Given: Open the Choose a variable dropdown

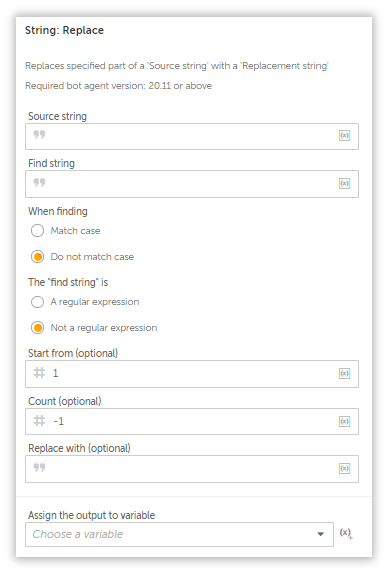Looking at the screenshot, I should click(179, 534).
